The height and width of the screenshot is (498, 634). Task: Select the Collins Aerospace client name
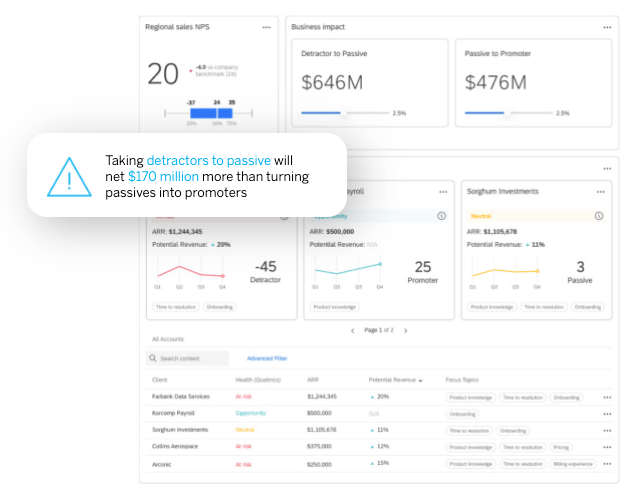[x=175, y=446]
